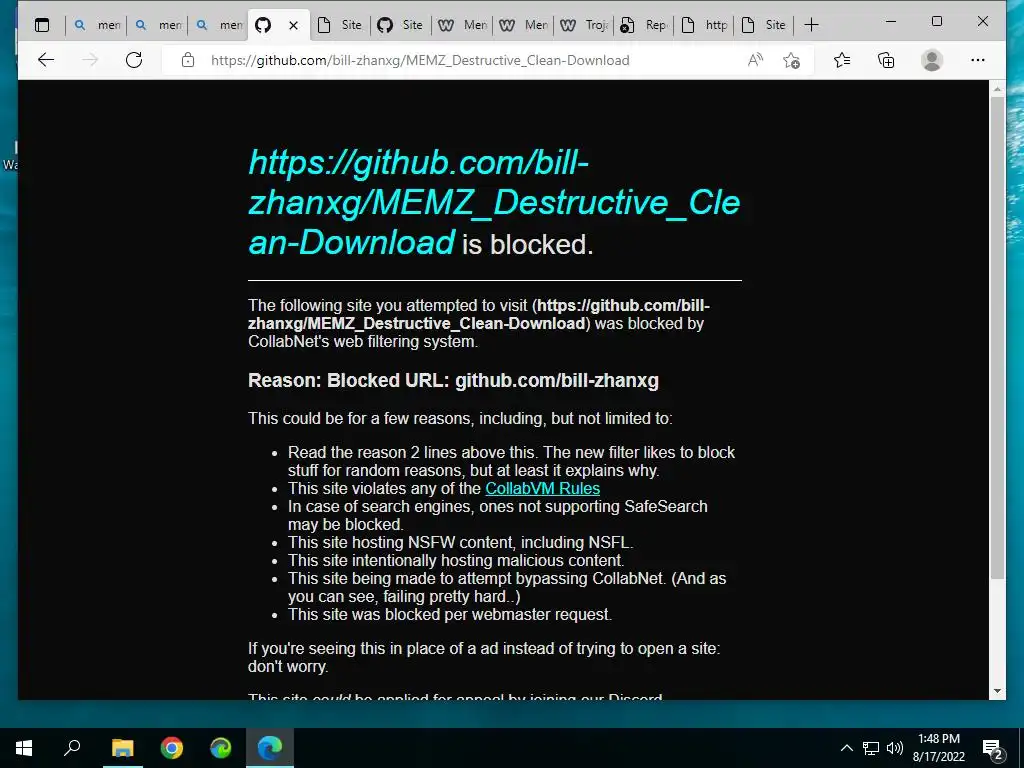View site information lock icon
1024x768 pixels.
pyautogui.click(x=188, y=60)
